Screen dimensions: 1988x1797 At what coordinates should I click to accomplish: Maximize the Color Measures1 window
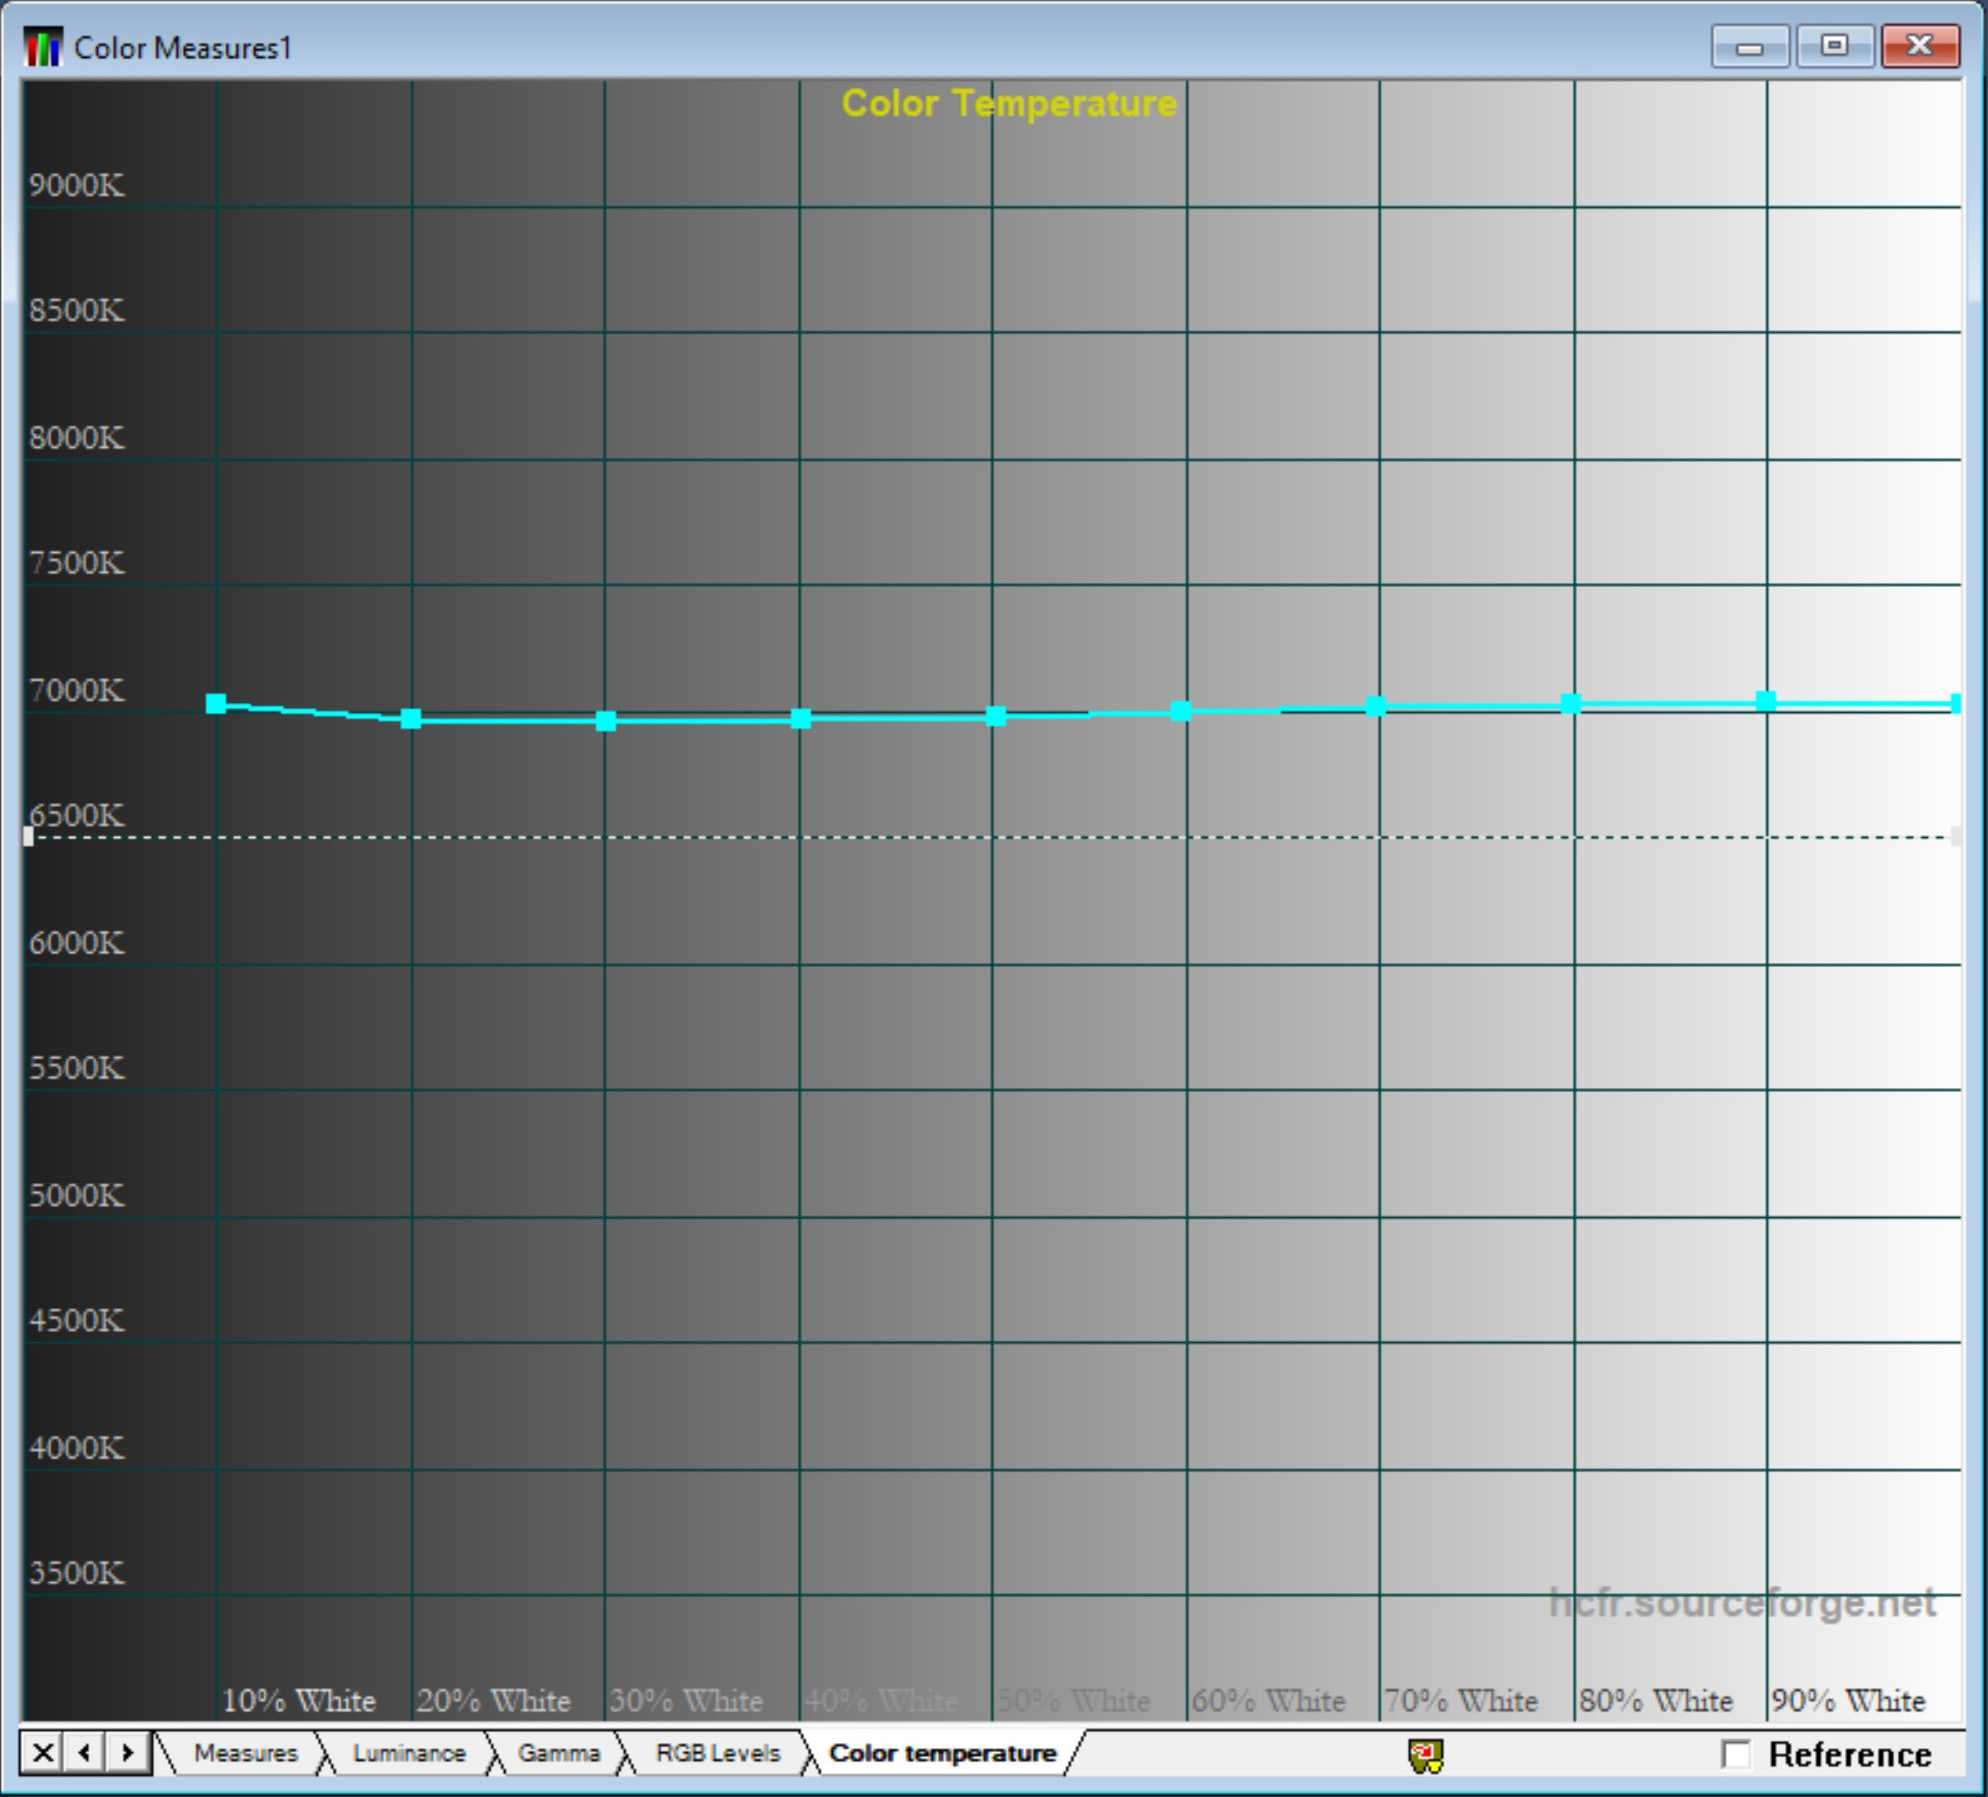click(x=1834, y=47)
